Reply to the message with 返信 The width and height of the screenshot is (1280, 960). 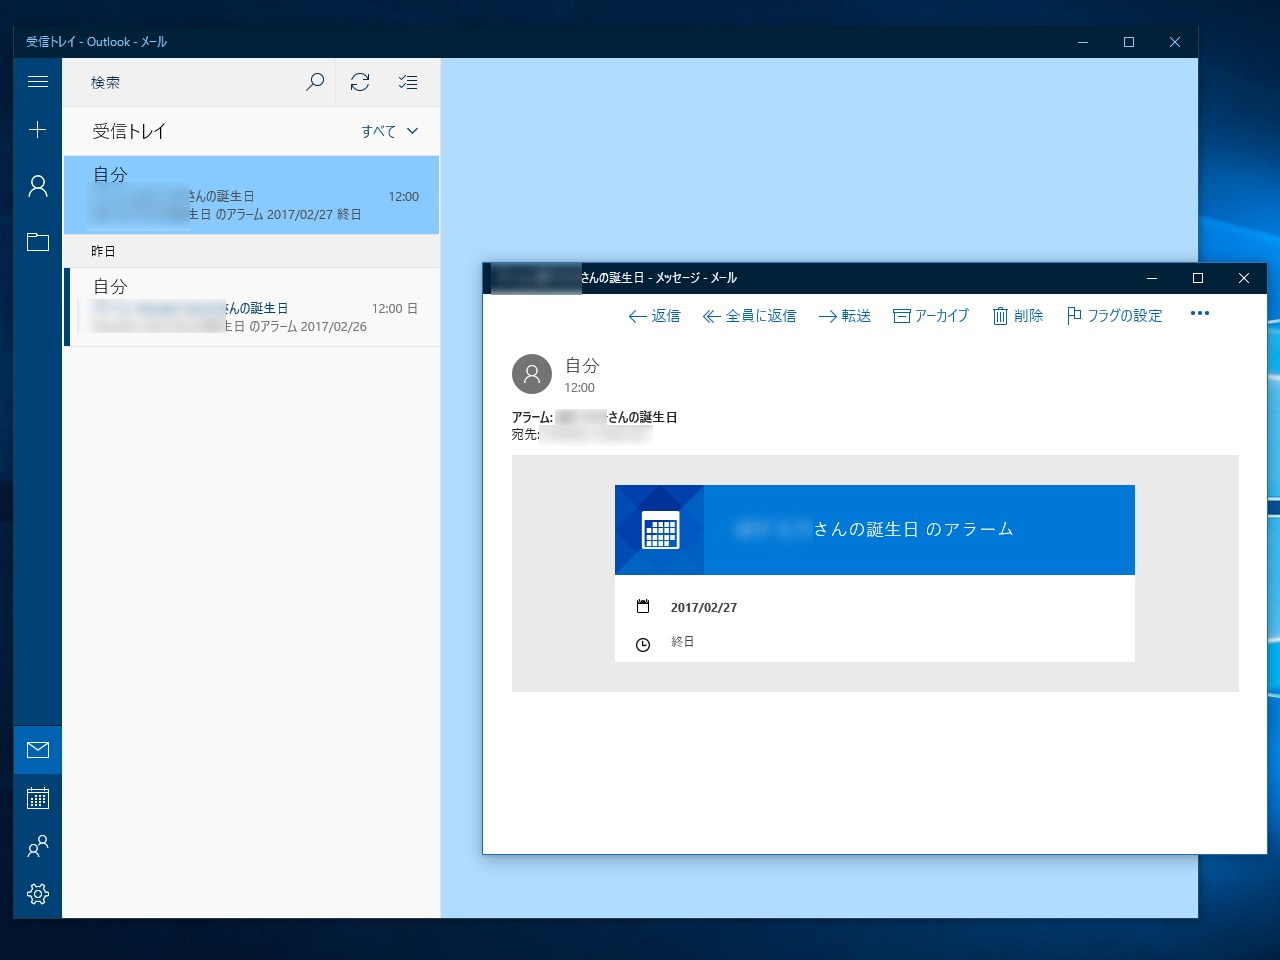pos(653,315)
